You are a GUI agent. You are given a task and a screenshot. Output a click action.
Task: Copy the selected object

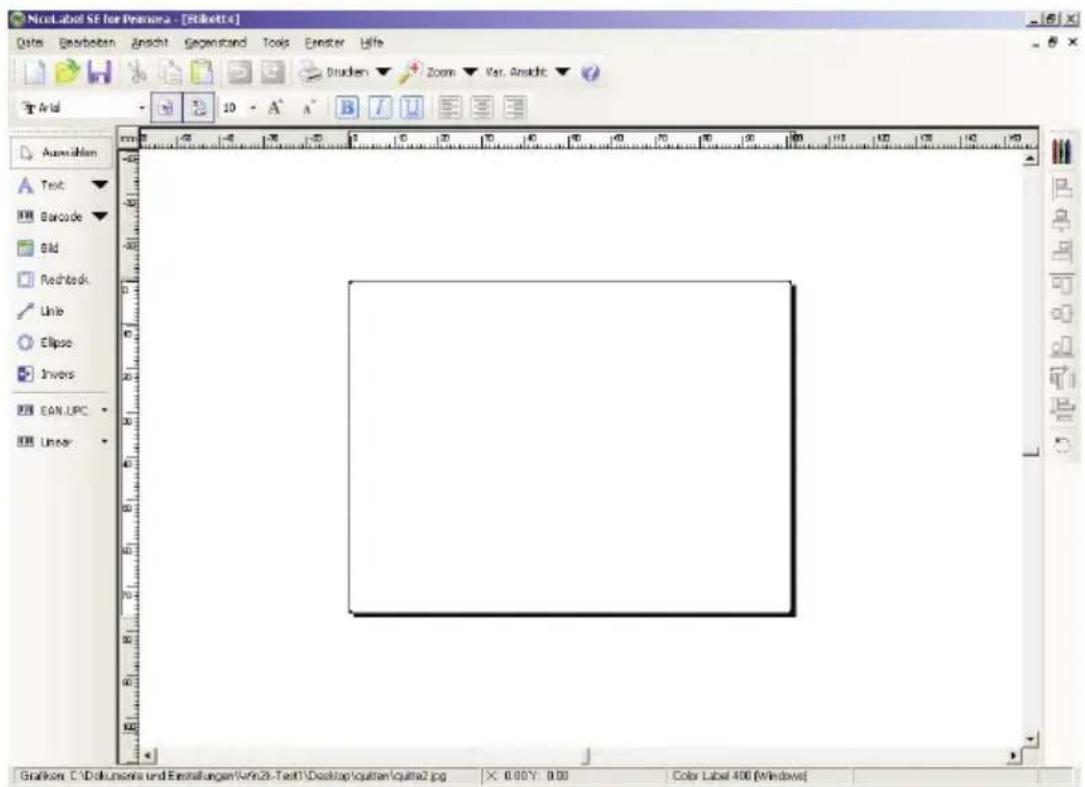pyautogui.click(x=170, y=72)
